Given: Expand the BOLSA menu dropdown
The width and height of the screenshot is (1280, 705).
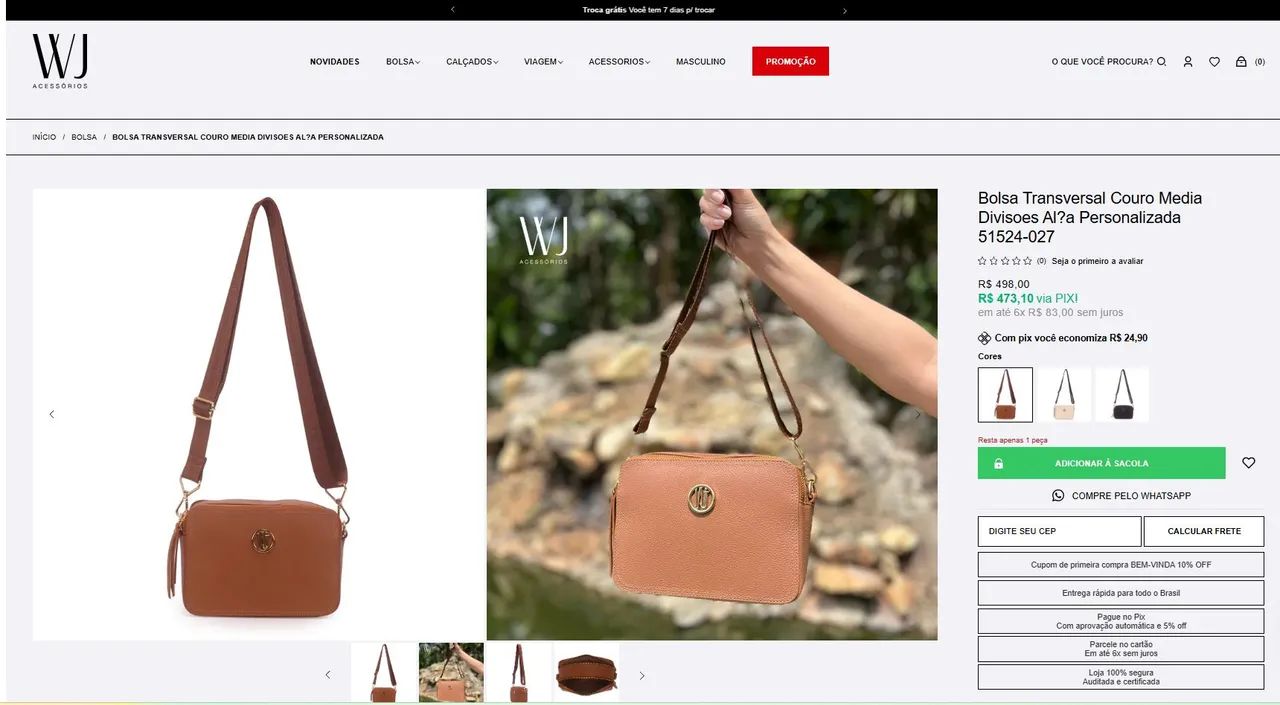Looking at the screenshot, I should pos(403,62).
